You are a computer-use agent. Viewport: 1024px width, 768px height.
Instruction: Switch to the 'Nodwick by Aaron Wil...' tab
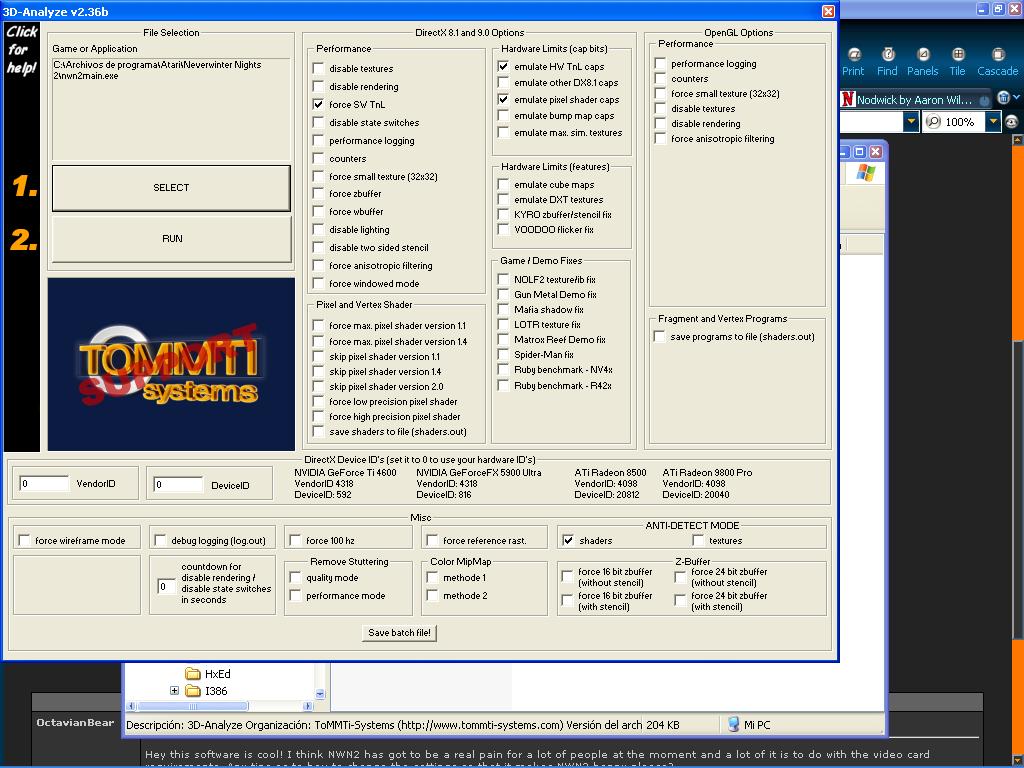pyautogui.click(x=914, y=99)
